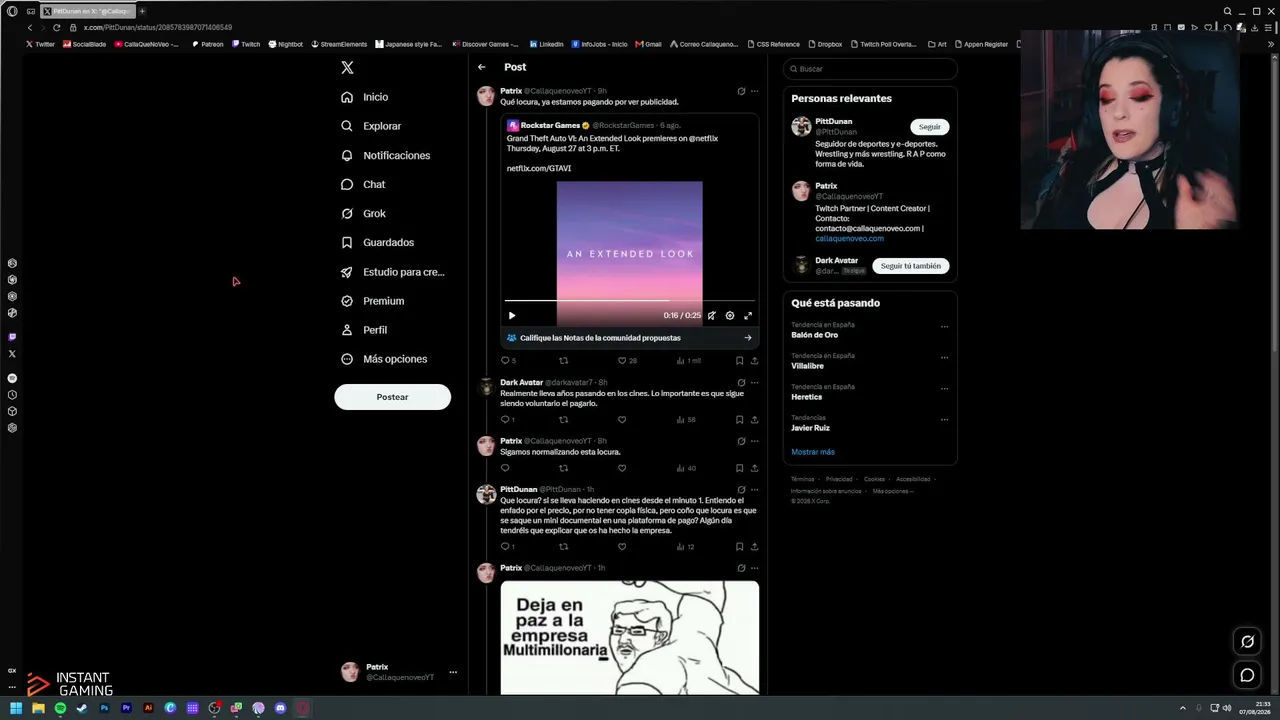Play the Extended Look video
The width and height of the screenshot is (1280, 720).
tap(512, 315)
